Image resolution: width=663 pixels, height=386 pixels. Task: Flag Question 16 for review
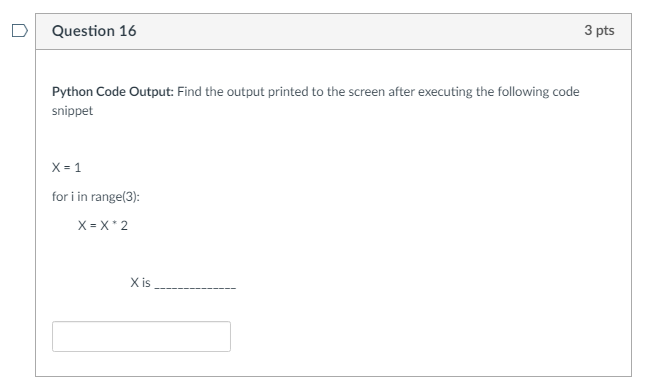point(20,31)
